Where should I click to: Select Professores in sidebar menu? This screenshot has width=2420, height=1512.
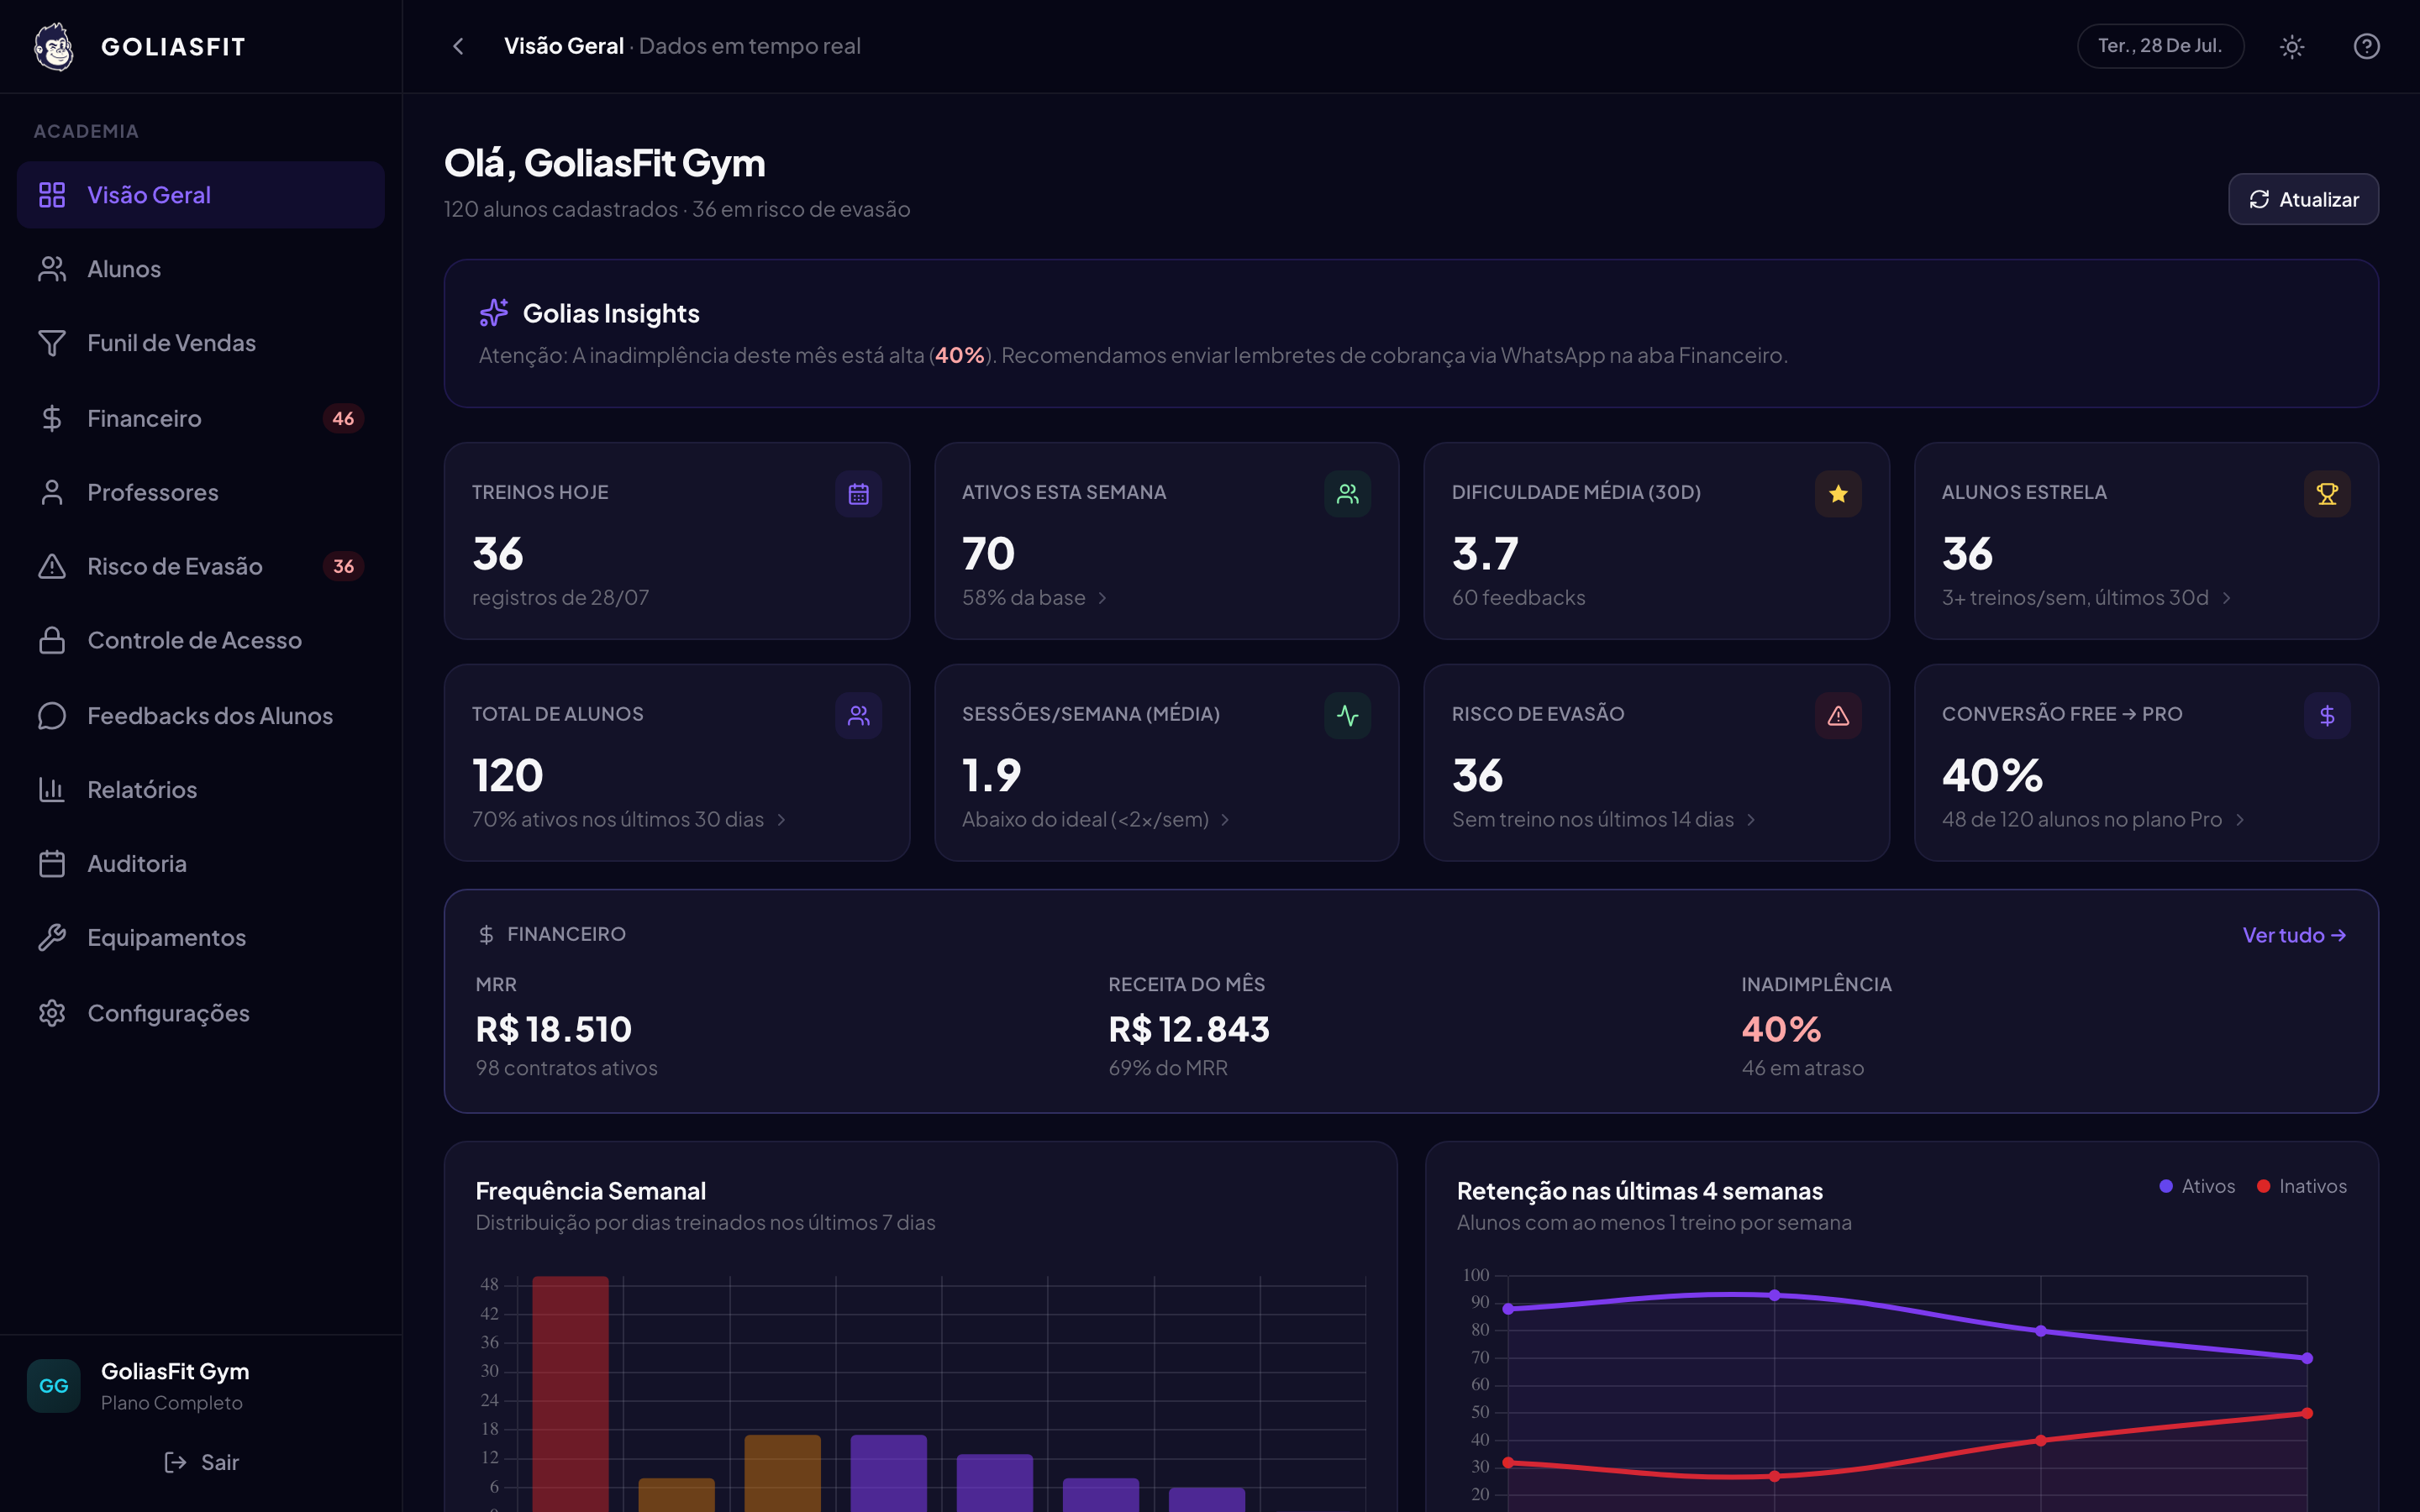pyautogui.click(x=201, y=492)
